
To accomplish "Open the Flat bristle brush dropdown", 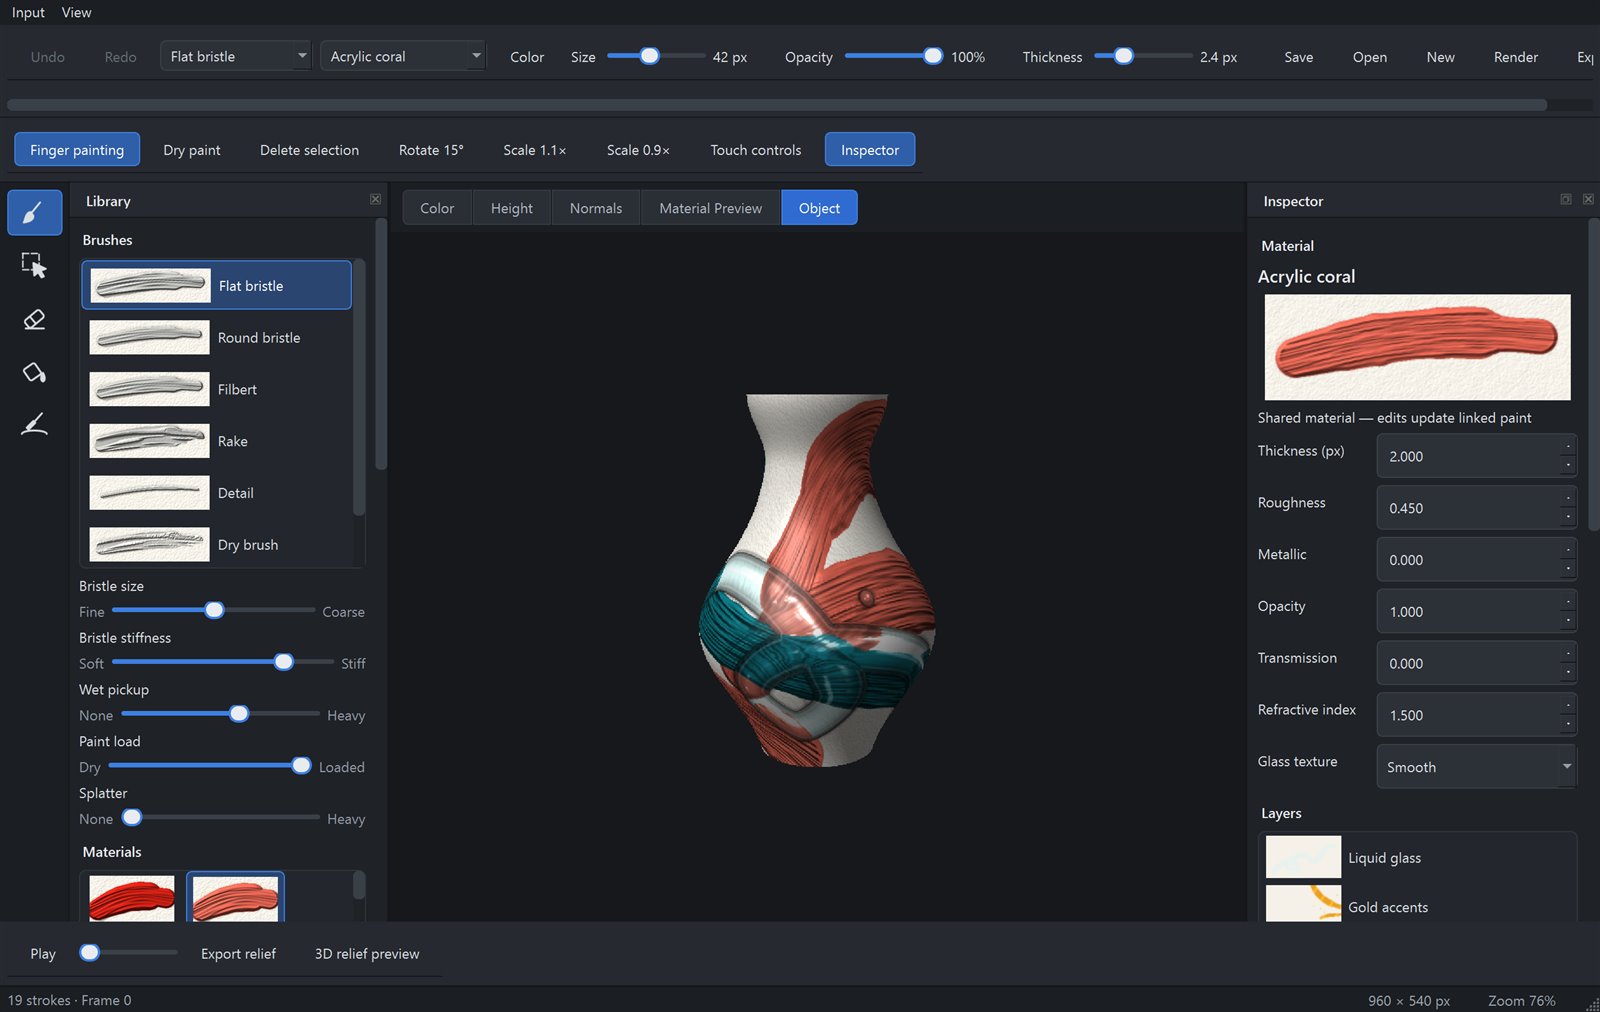I will click(236, 56).
